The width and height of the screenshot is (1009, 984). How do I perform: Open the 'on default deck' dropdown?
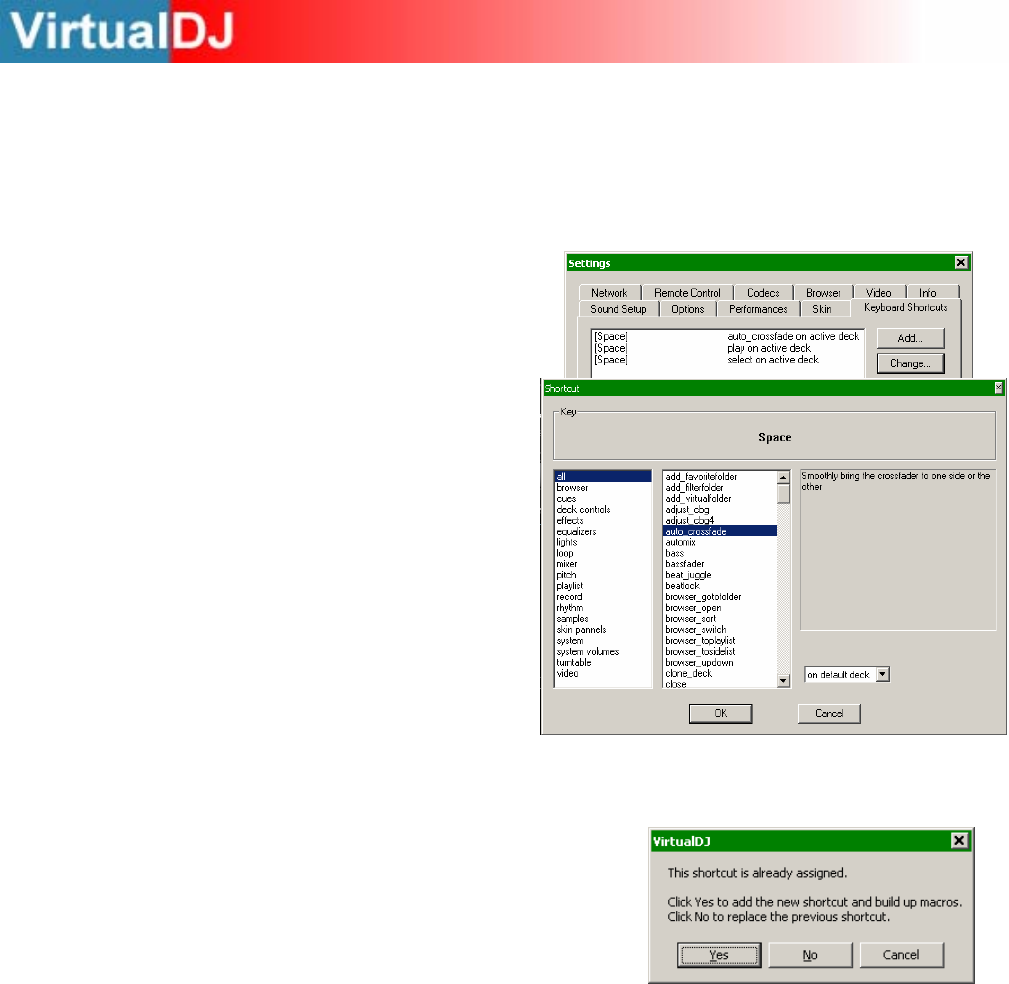coord(883,674)
